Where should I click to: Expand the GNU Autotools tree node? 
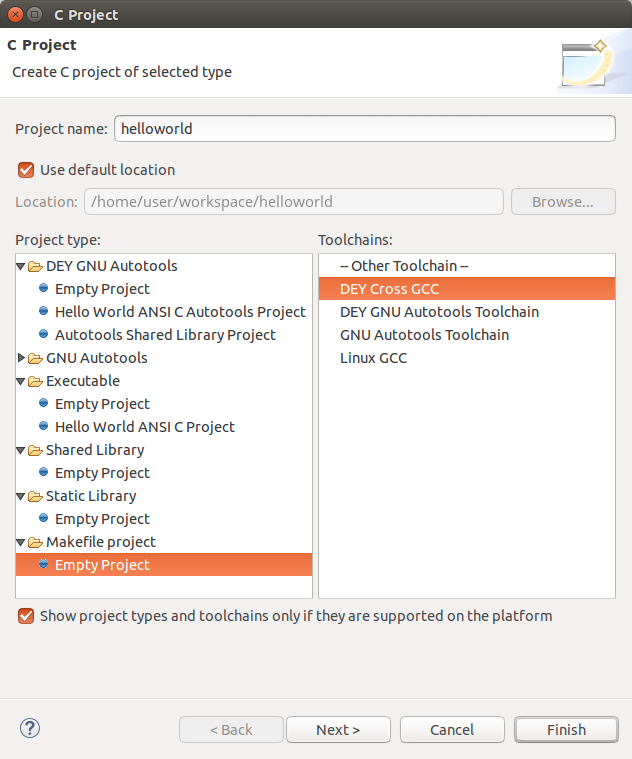click(22, 358)
